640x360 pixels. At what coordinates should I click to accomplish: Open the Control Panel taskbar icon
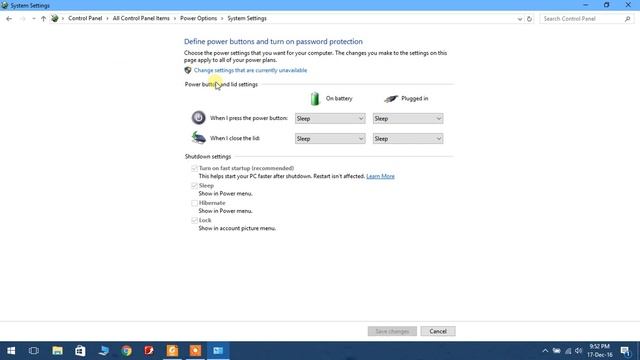tap(218, 351)
